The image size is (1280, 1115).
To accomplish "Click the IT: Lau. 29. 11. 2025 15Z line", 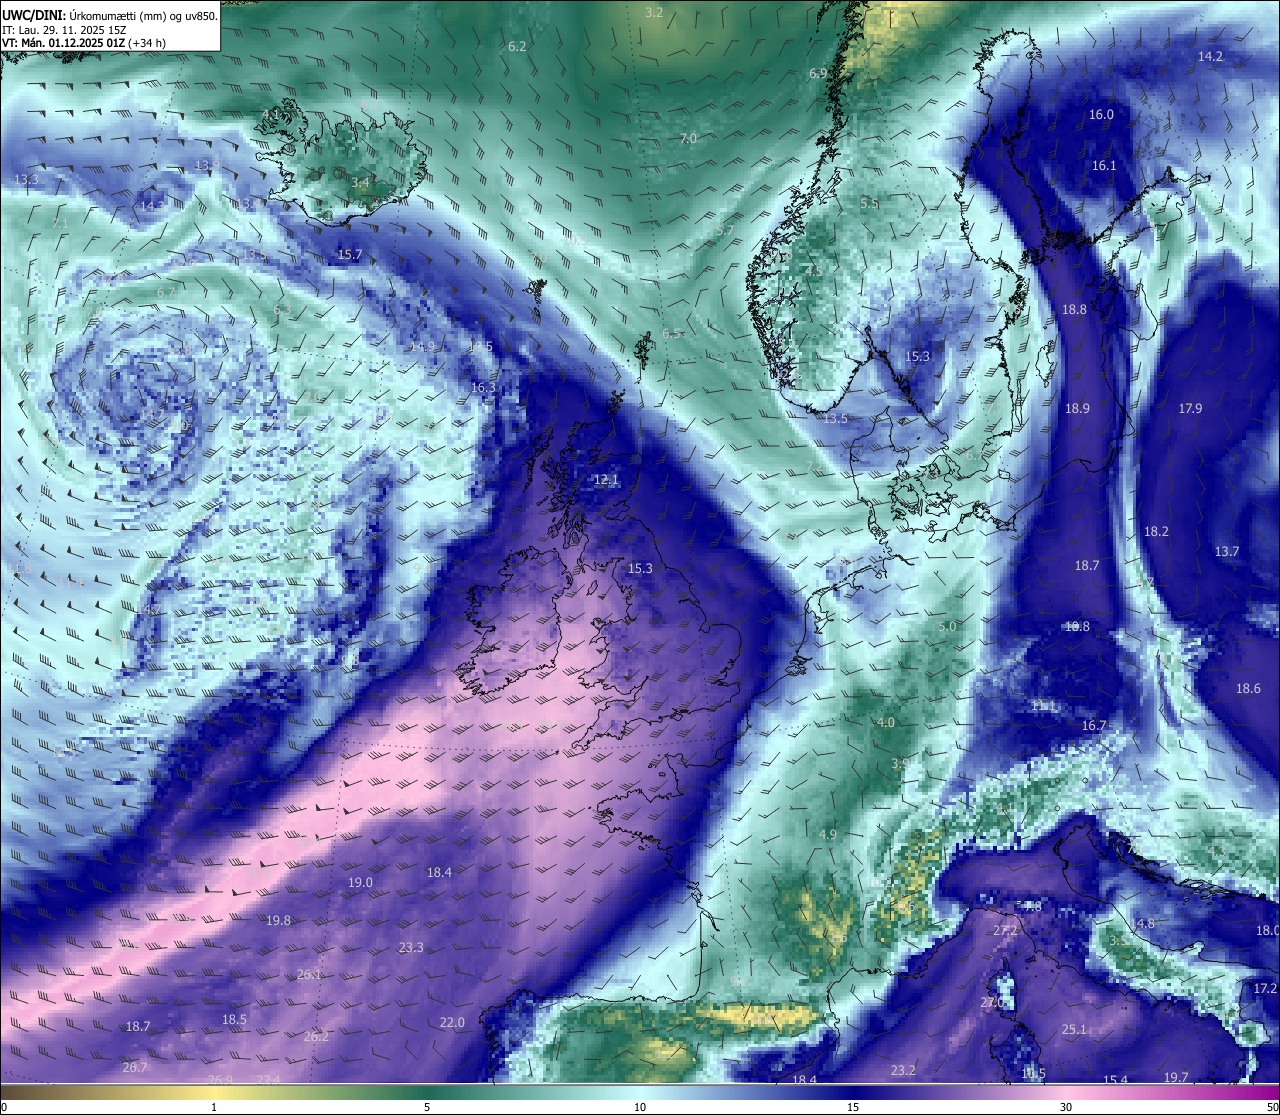I will click(64, 30).
